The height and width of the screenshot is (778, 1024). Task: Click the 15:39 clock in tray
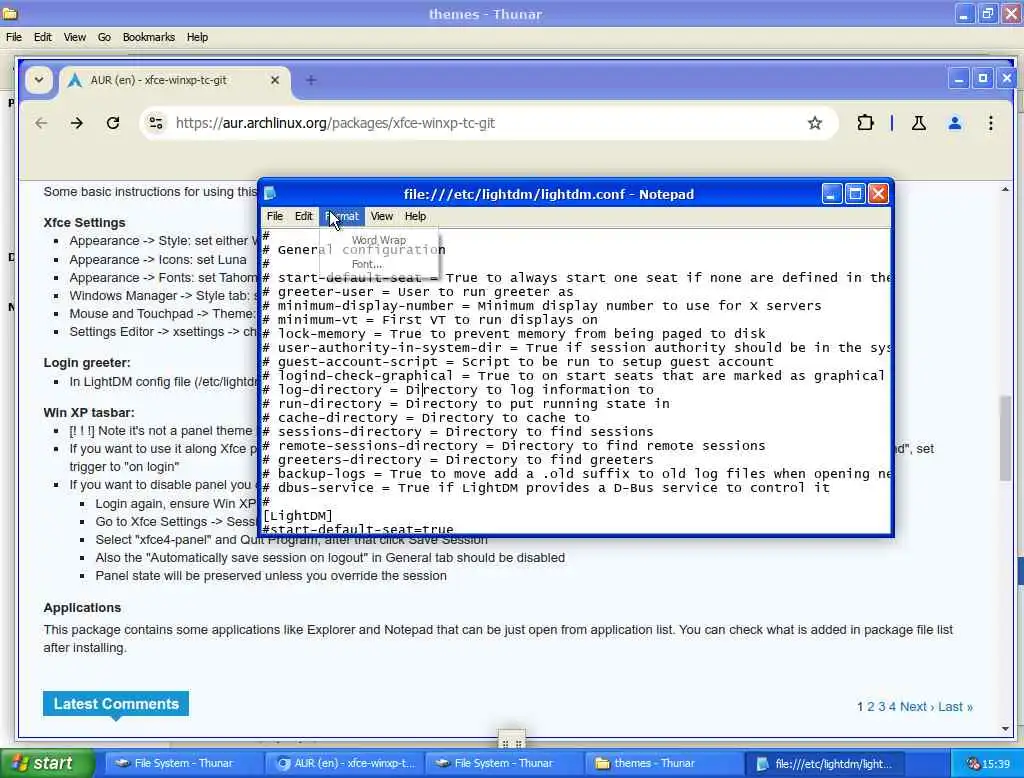point(996,764)
